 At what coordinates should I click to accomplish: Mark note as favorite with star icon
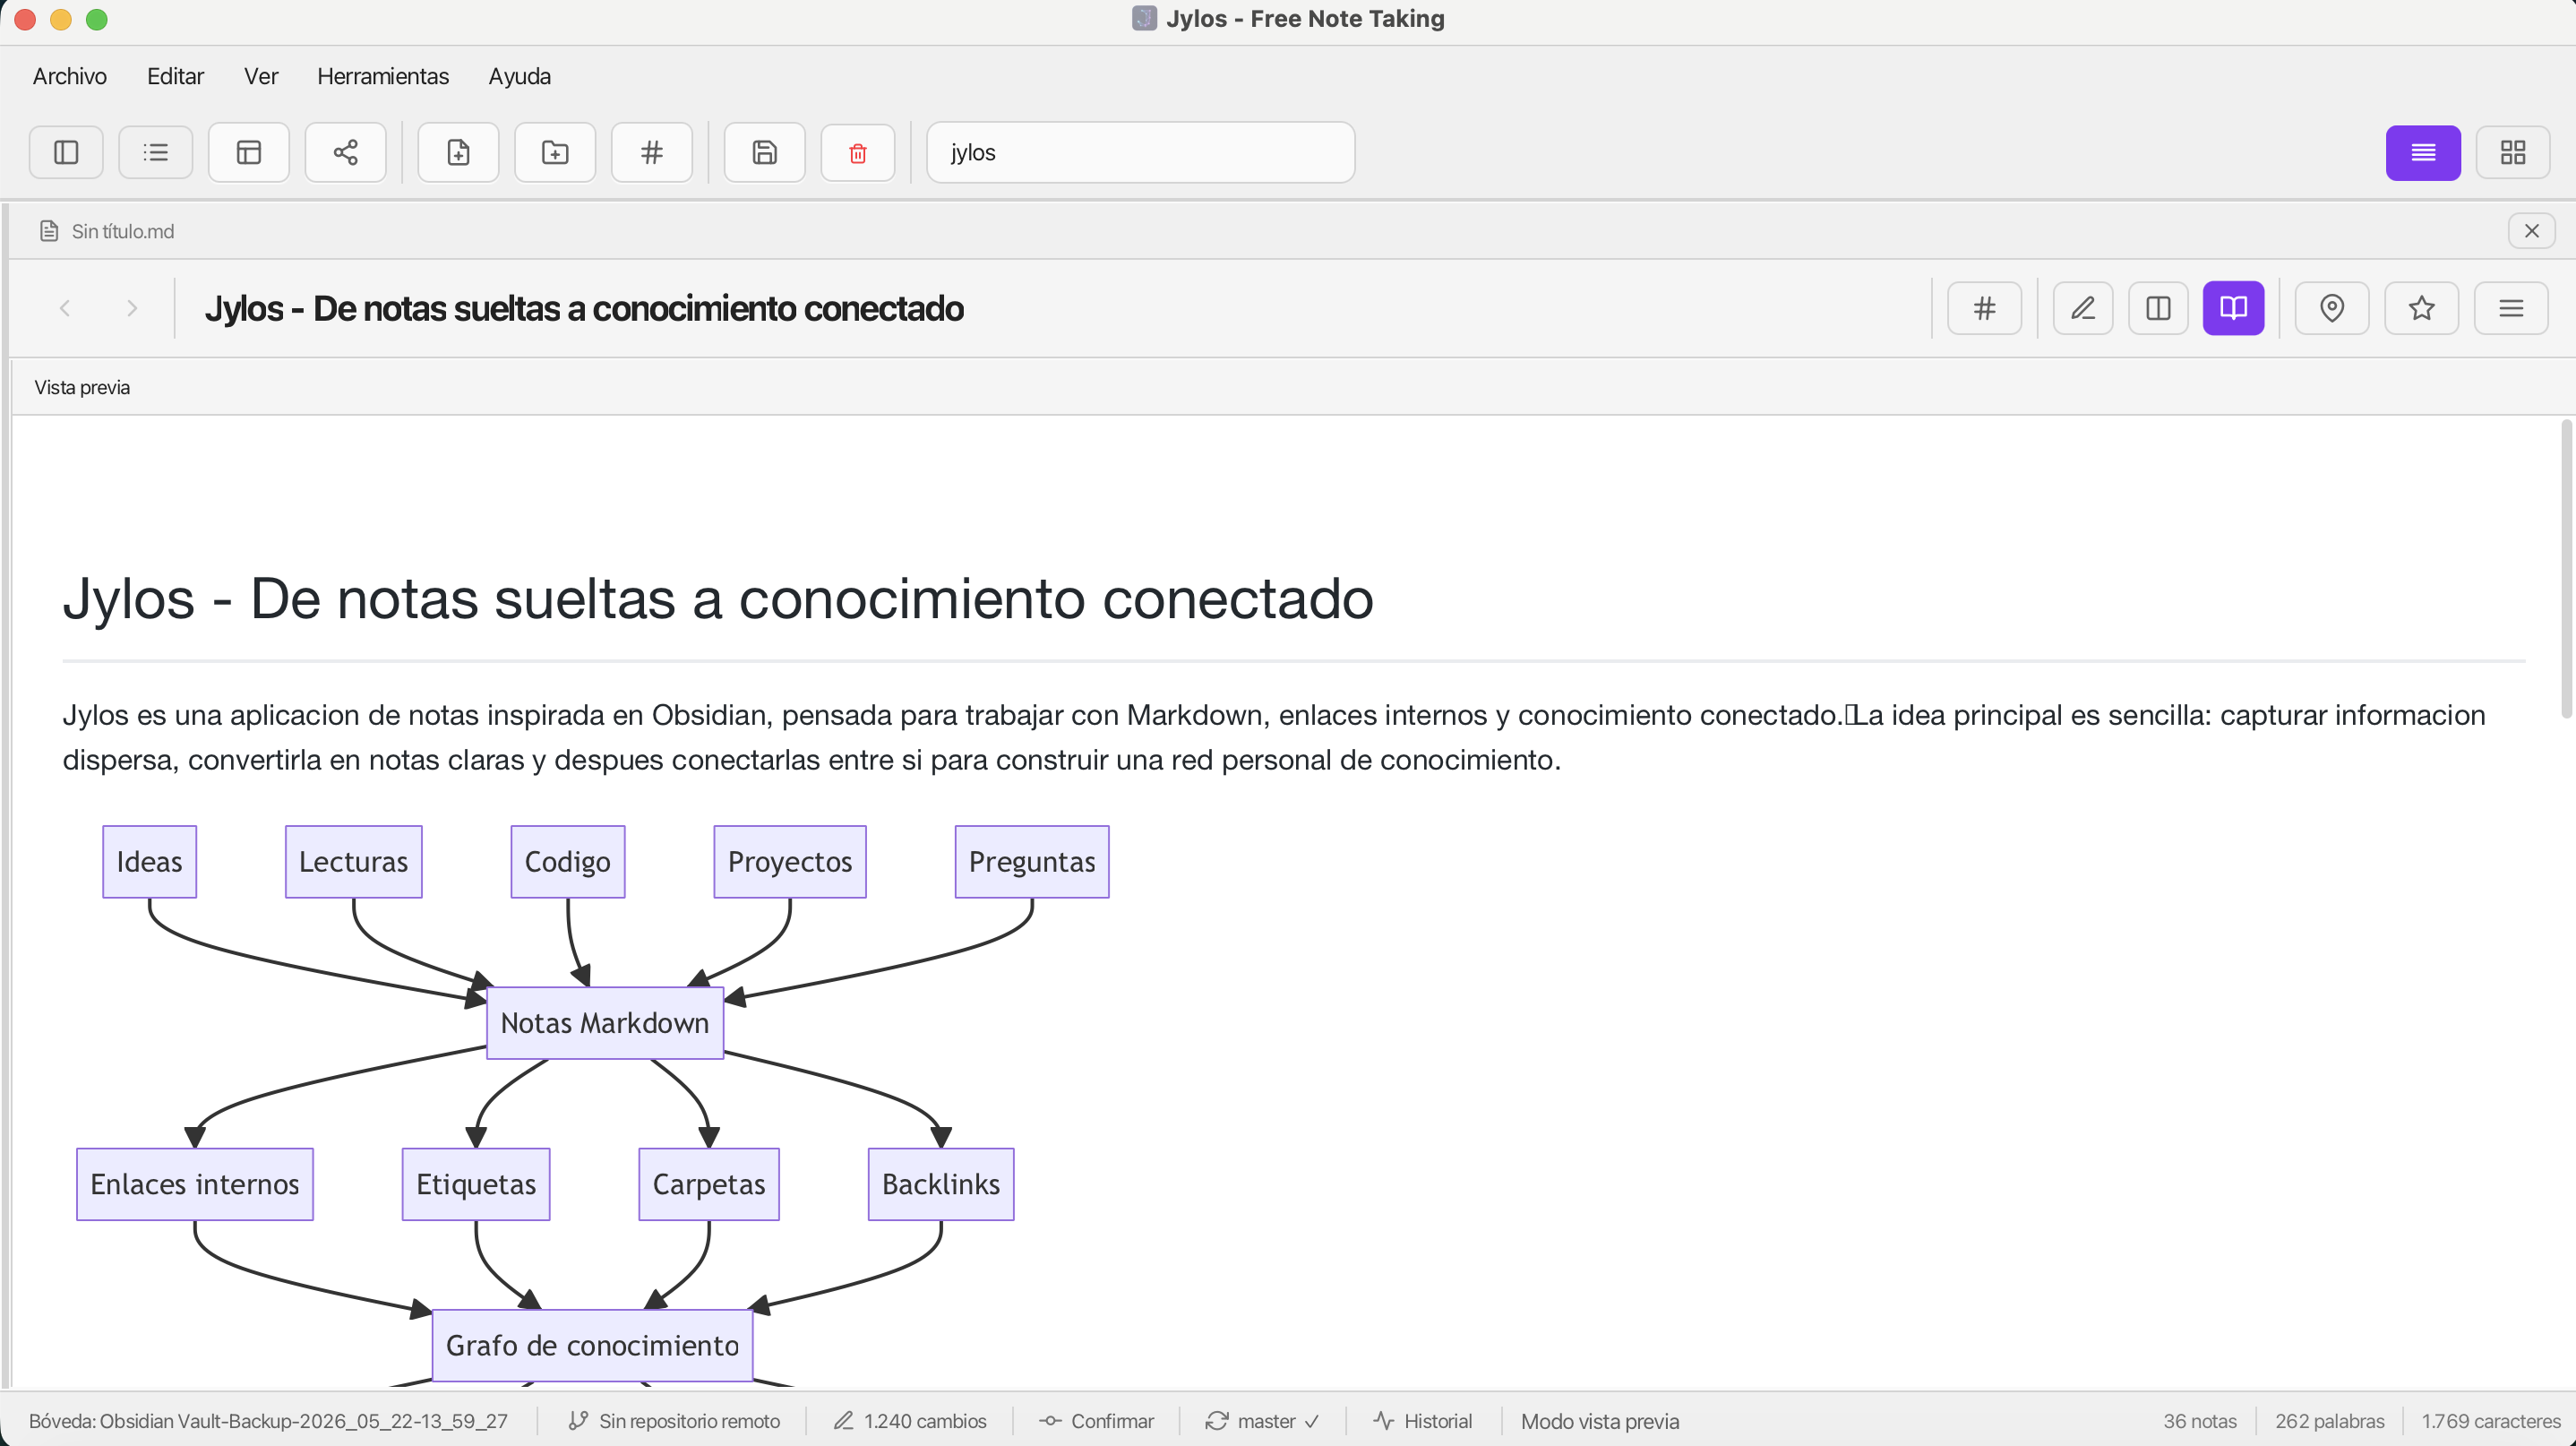(x=2422, y=308)
